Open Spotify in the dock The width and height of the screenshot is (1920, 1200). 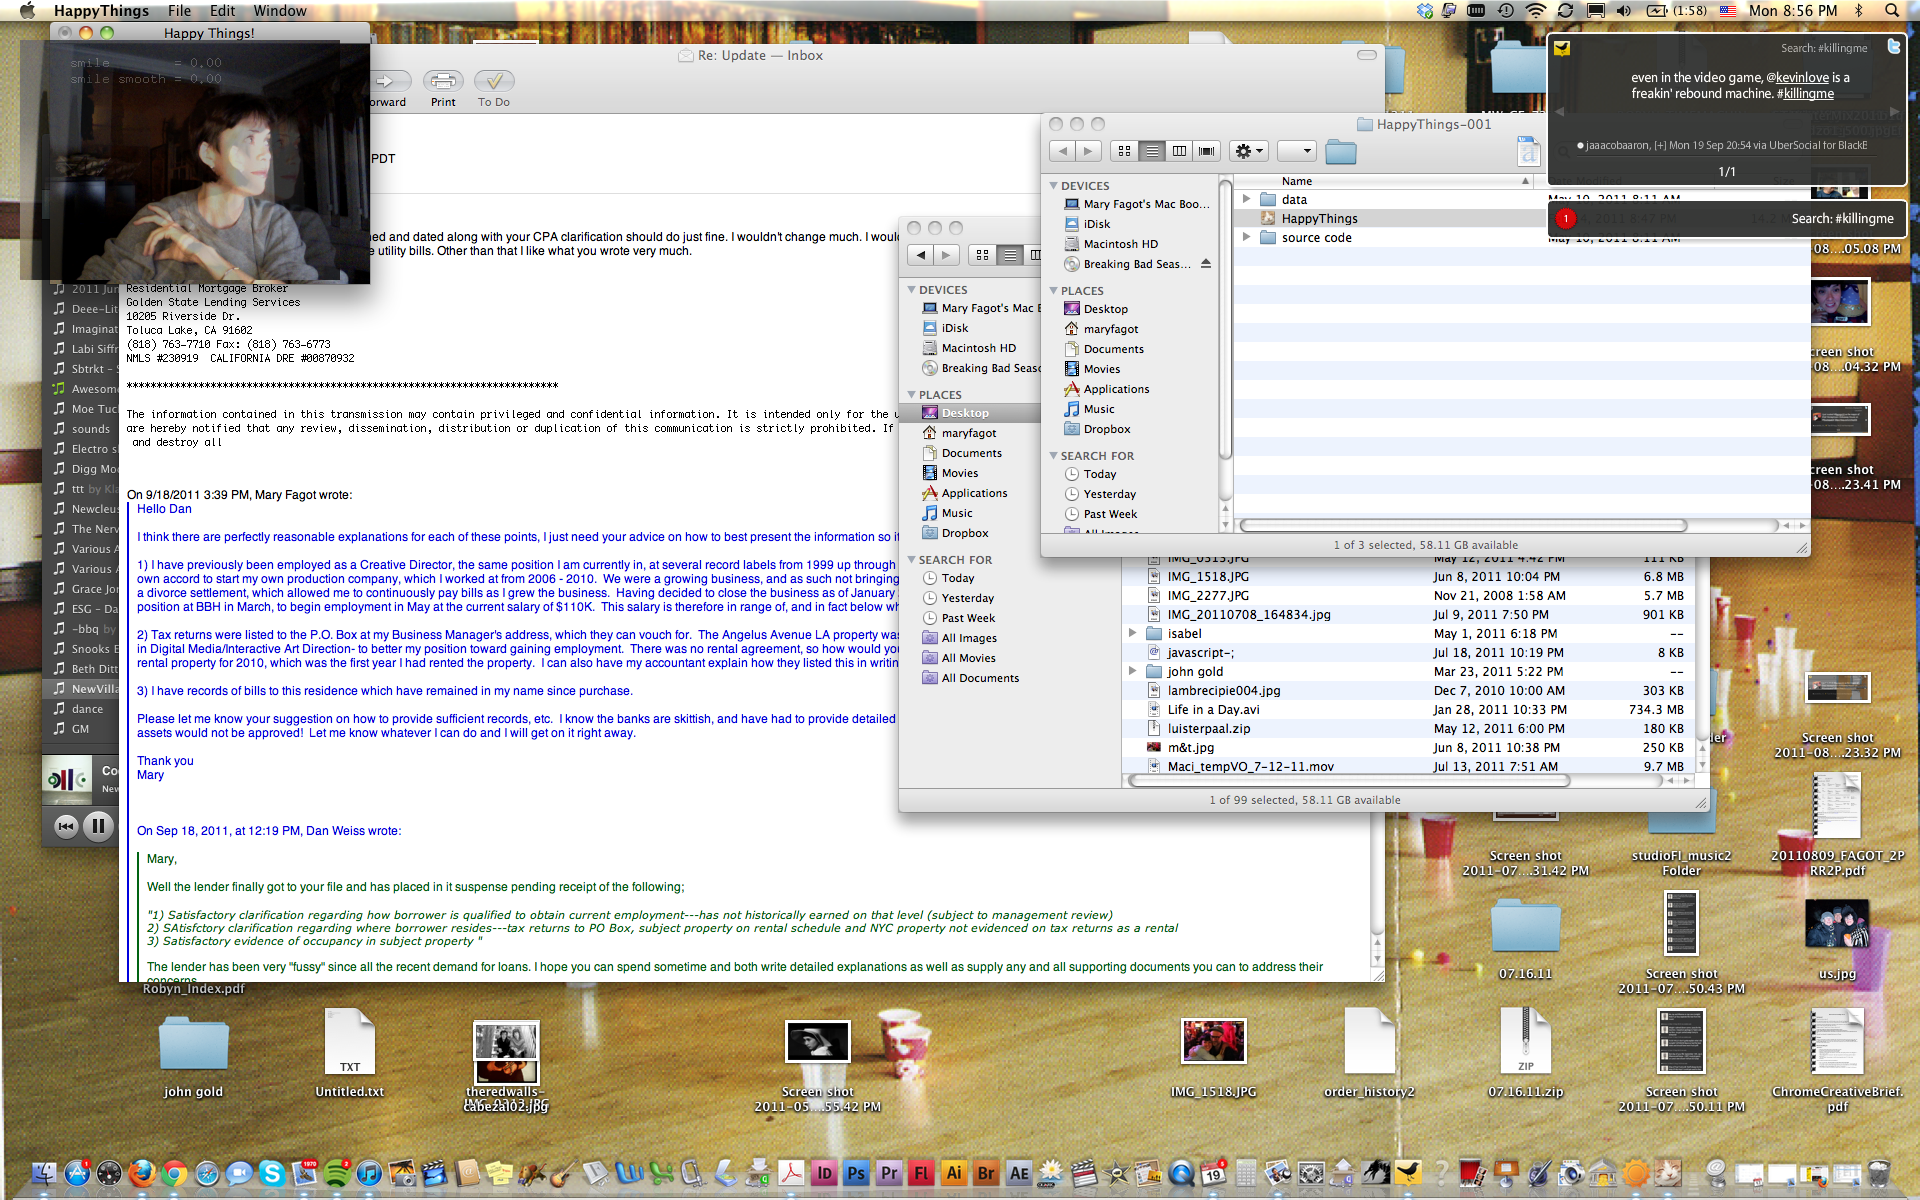tap(337, 1172)
